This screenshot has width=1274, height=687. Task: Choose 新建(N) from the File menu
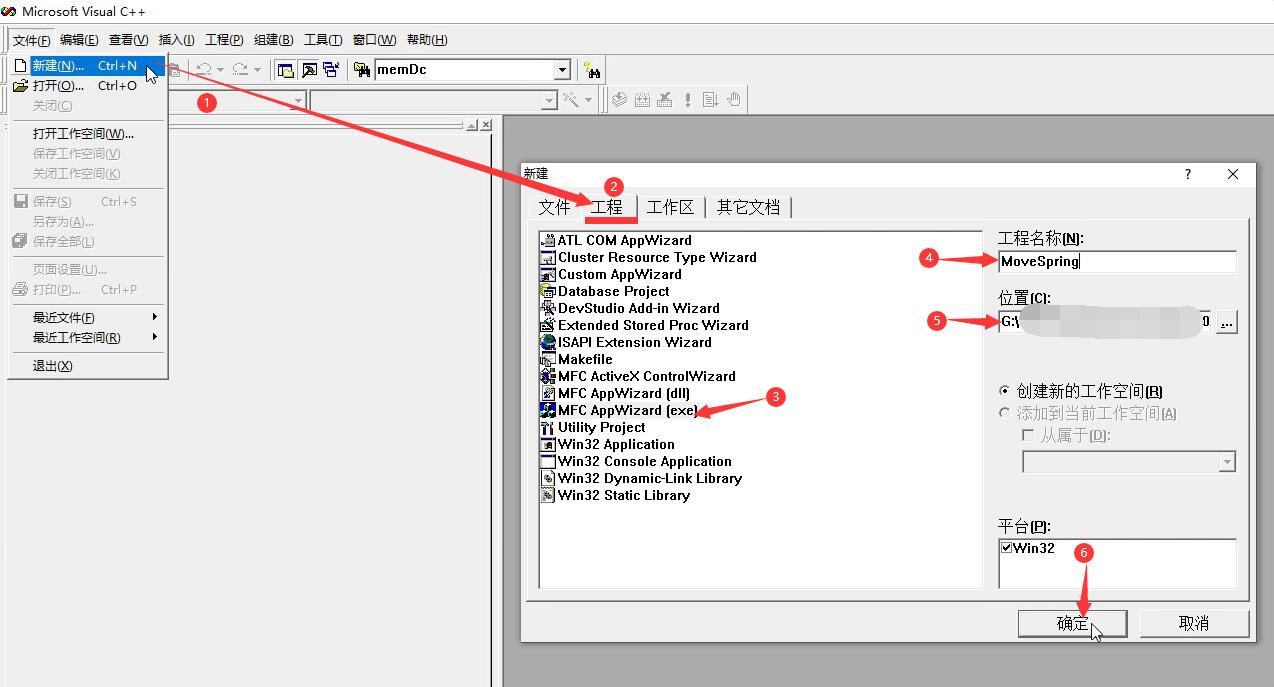[x=88, y=66]
